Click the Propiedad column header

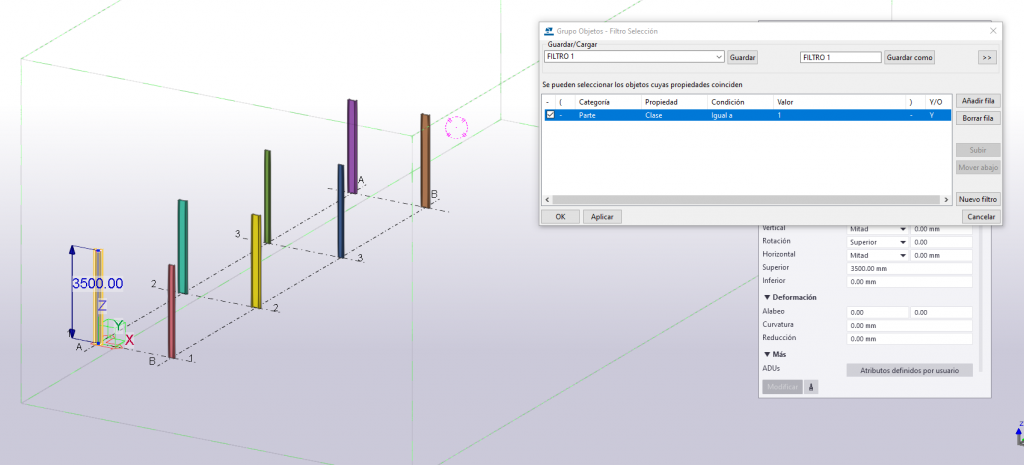(x=675, y=103)
